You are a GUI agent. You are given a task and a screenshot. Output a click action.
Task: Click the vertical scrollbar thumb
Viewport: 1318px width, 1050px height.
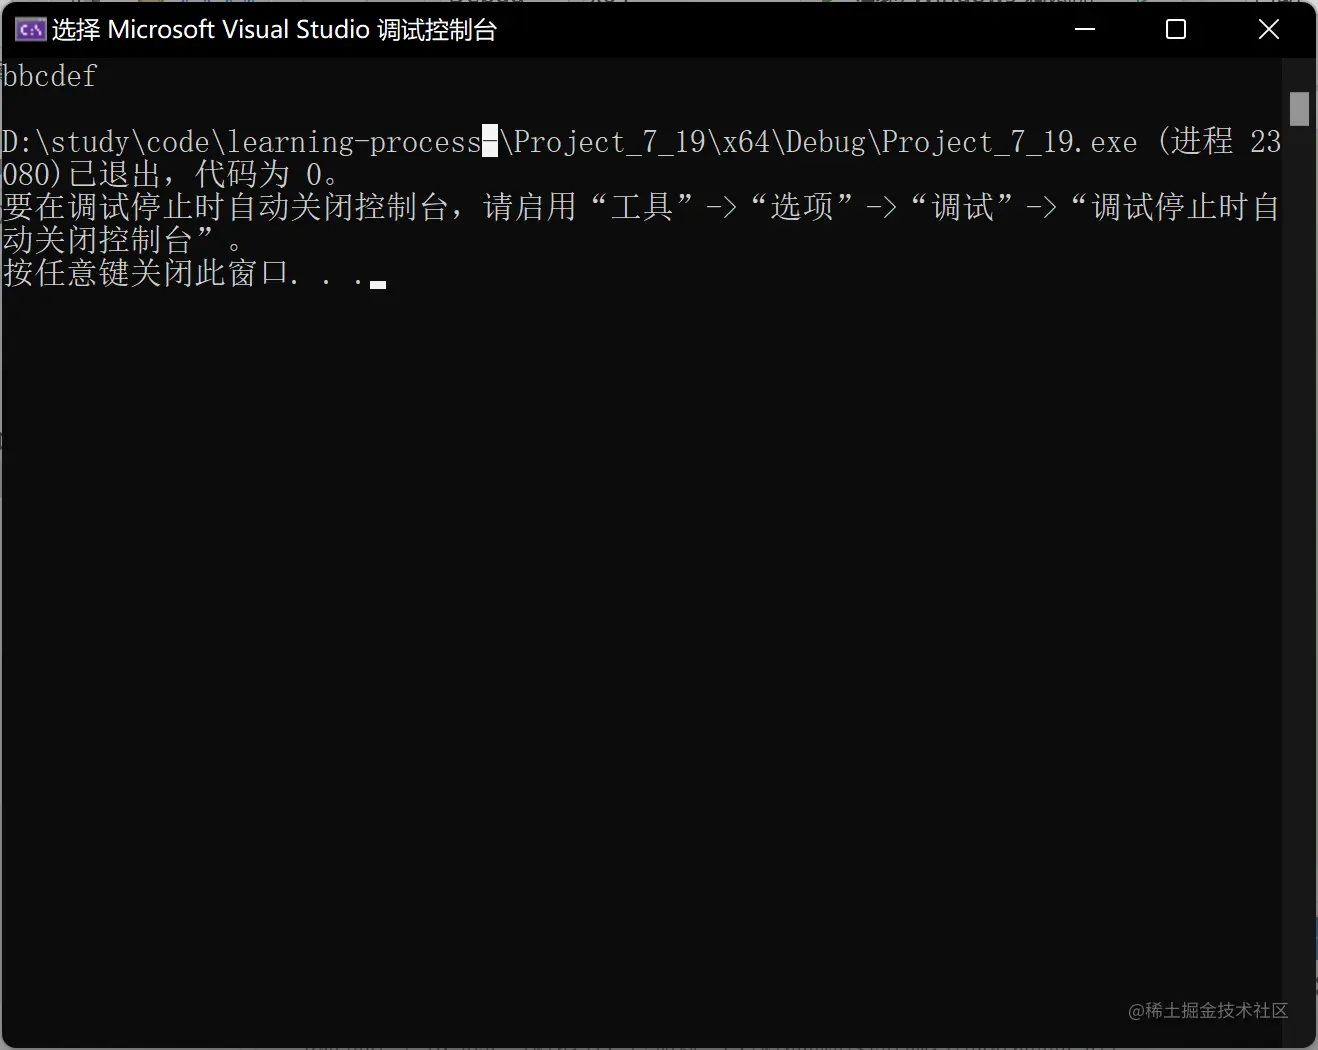pos(1299,108)
